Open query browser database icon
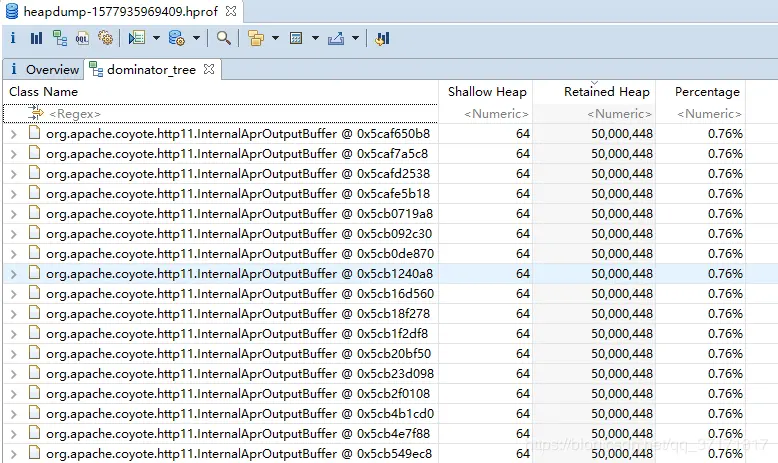 coord(177,38)
